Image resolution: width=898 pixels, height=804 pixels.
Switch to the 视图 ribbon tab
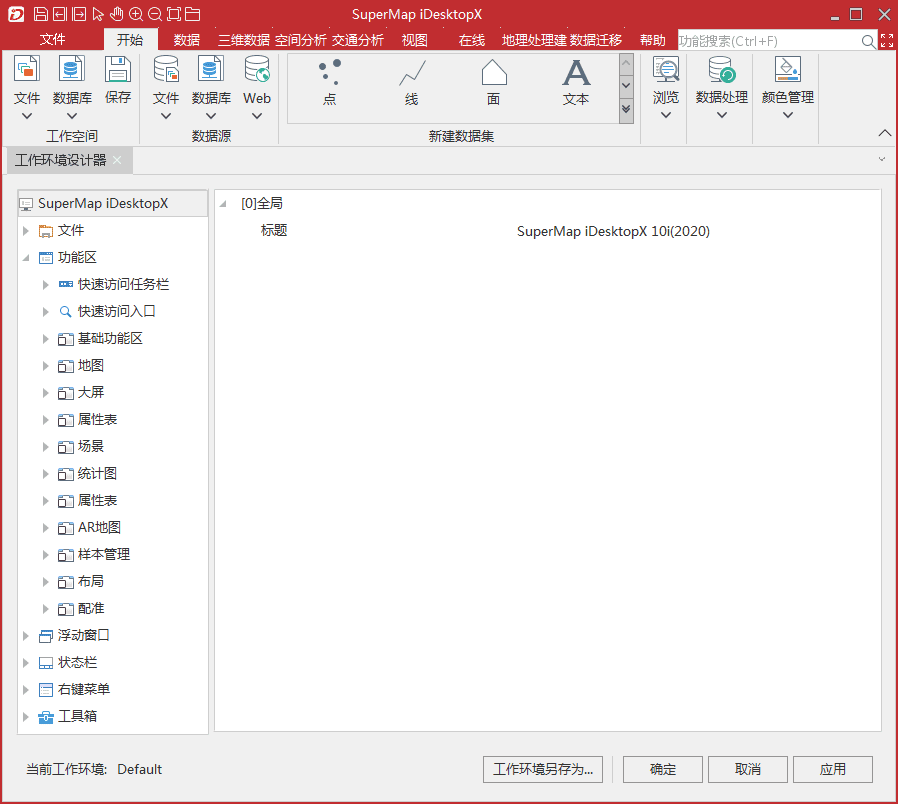pyautogui.click(x=415, y=40)
